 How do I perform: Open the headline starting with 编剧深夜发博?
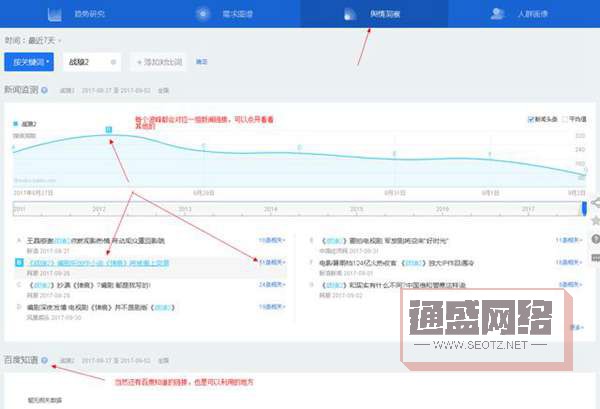coord(101,307)
